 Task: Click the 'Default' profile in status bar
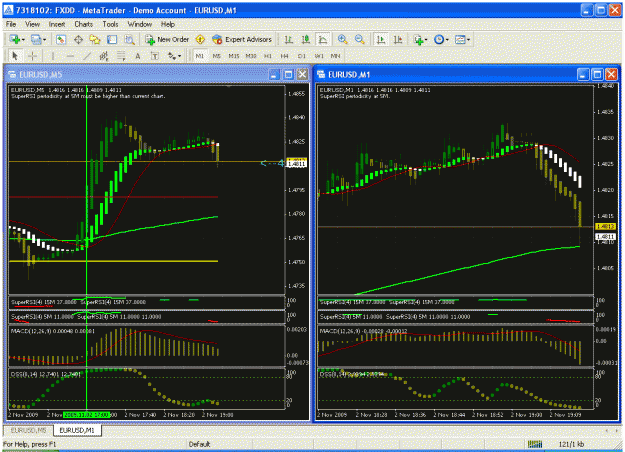pos(199,444)
